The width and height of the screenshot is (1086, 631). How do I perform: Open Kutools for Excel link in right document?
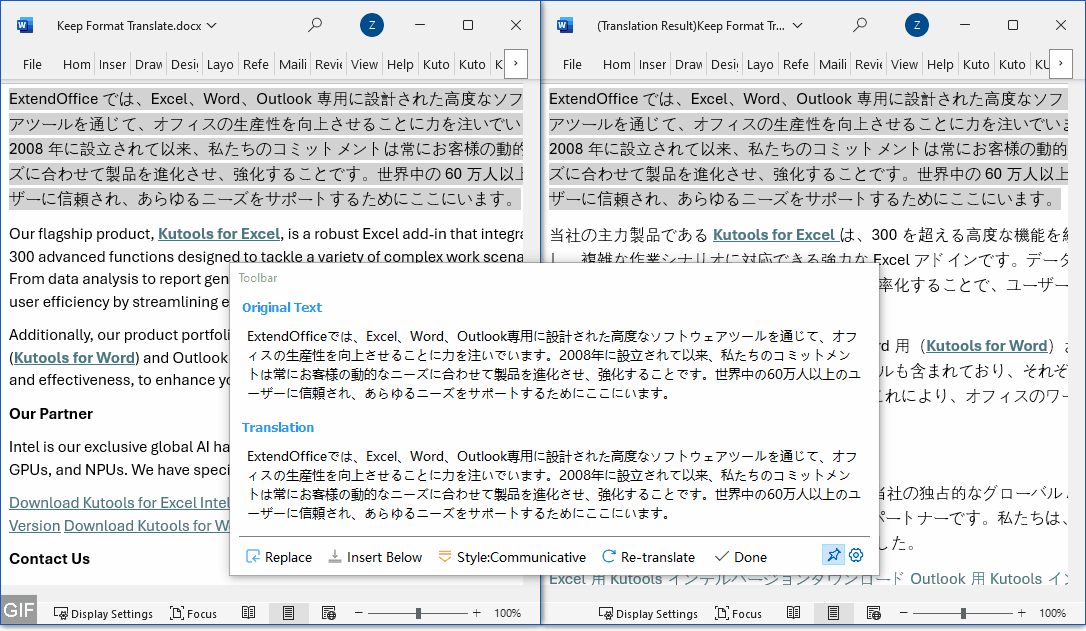(774, 235)
